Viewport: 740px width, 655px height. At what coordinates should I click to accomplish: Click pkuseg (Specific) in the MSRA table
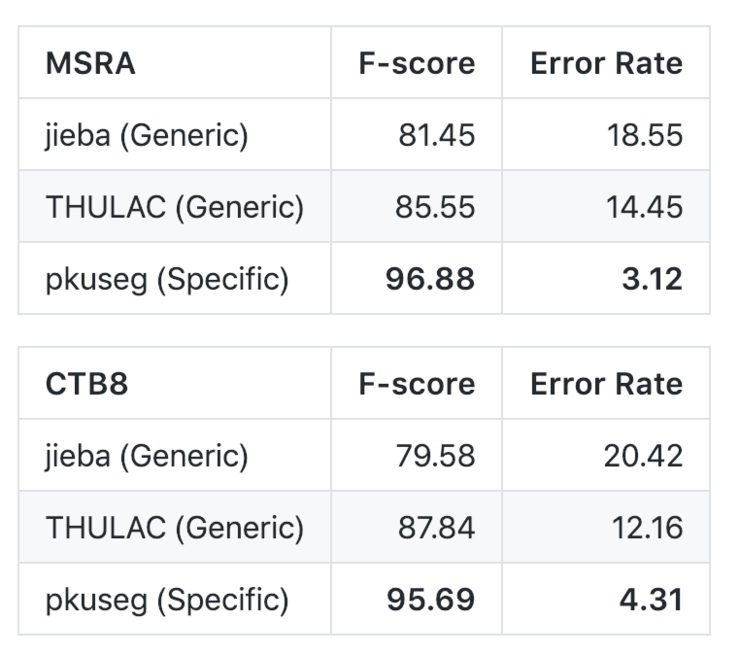[167, 279]
